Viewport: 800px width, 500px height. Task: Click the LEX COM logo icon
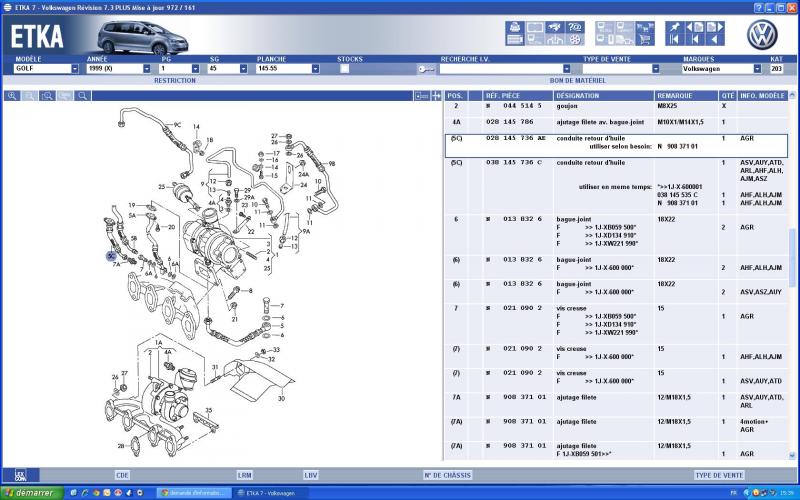point(20,475)
